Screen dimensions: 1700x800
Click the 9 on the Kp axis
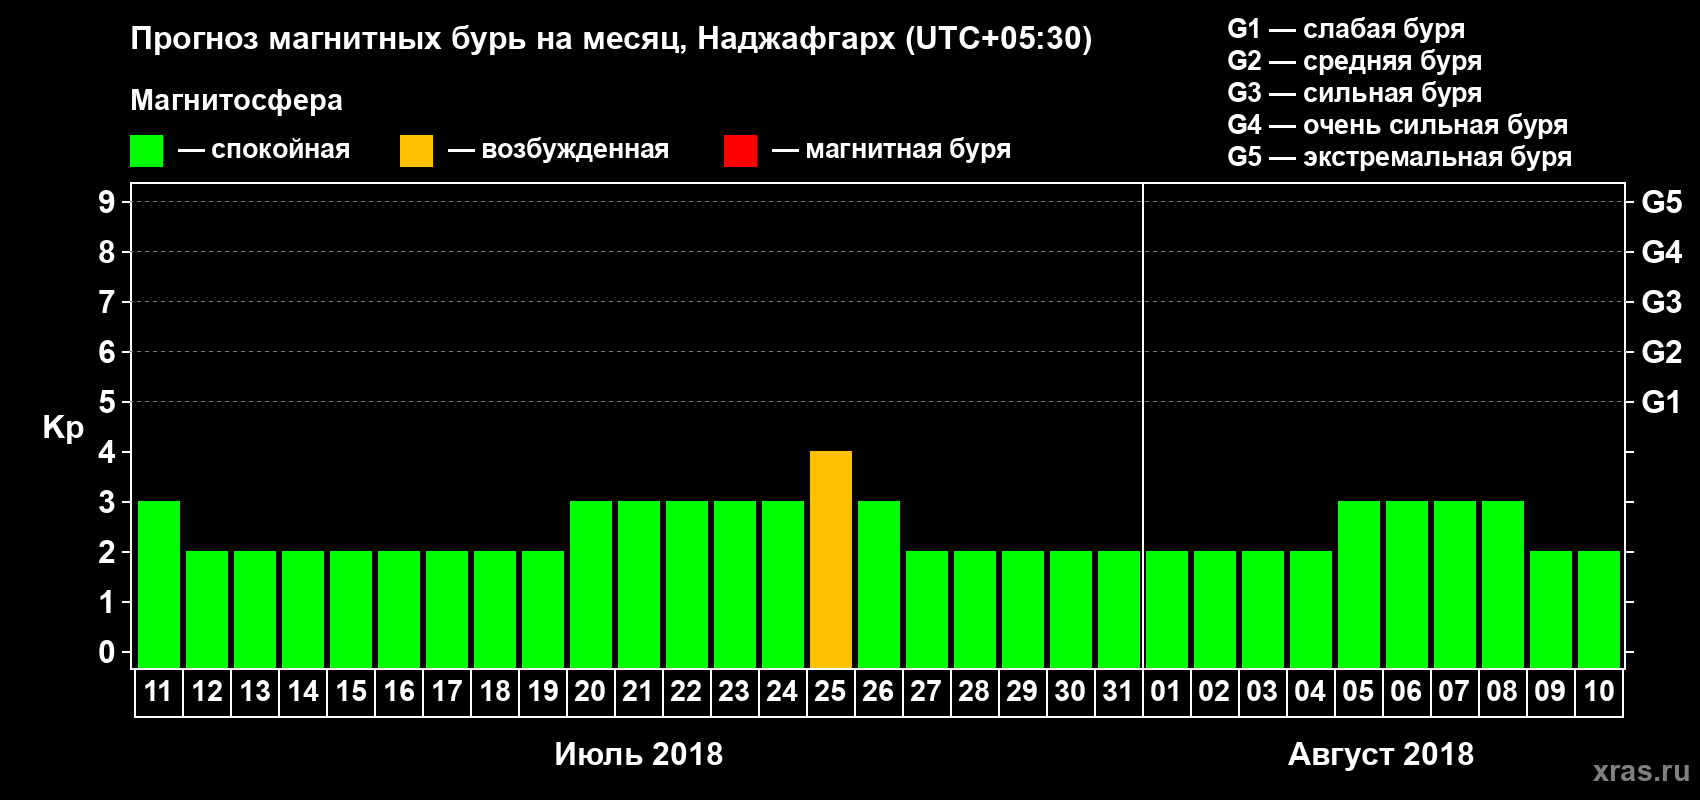pos(107,202)
